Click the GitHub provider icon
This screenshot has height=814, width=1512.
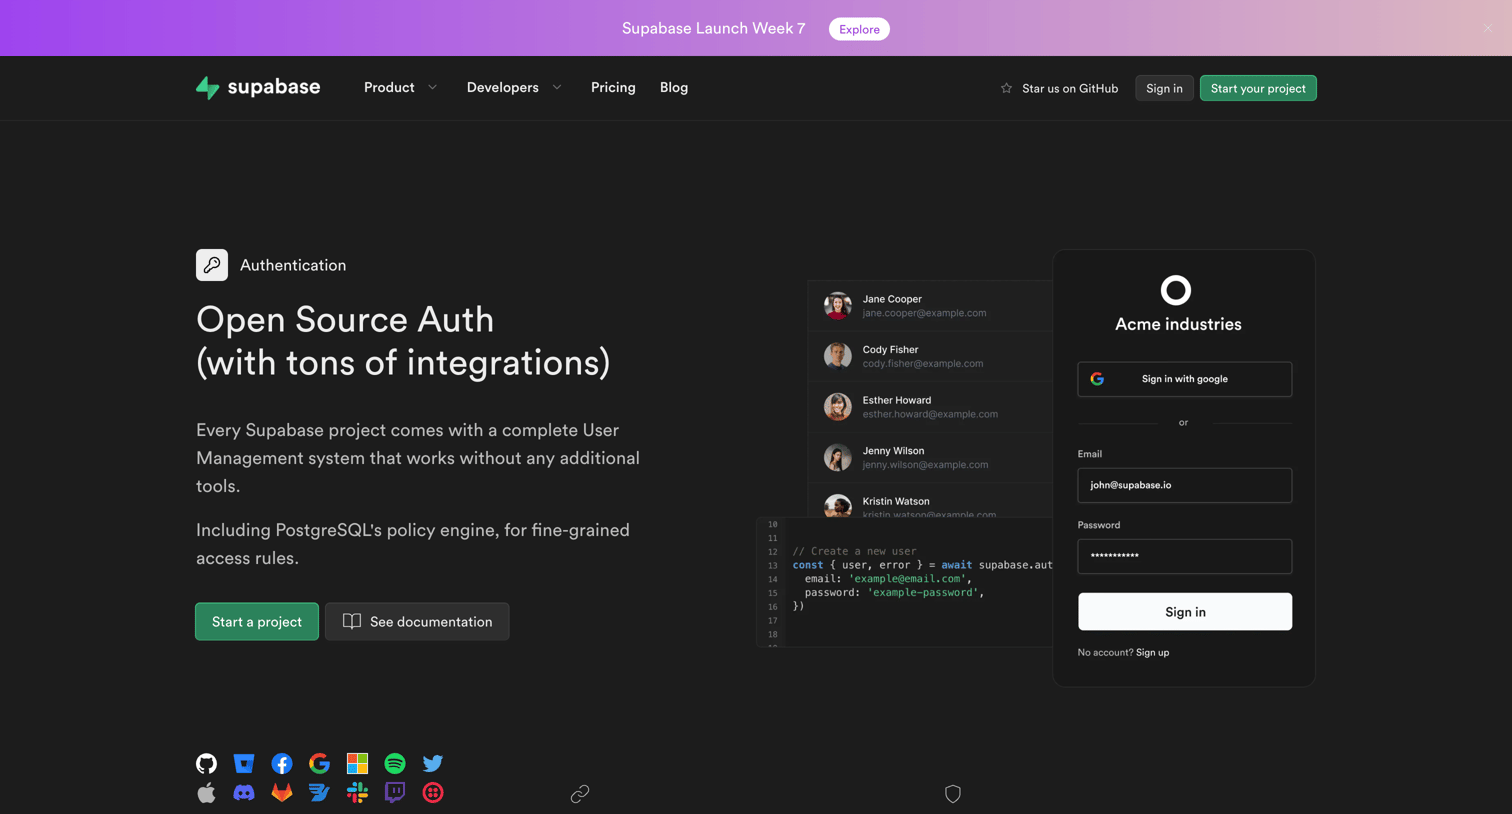point(206,763)
